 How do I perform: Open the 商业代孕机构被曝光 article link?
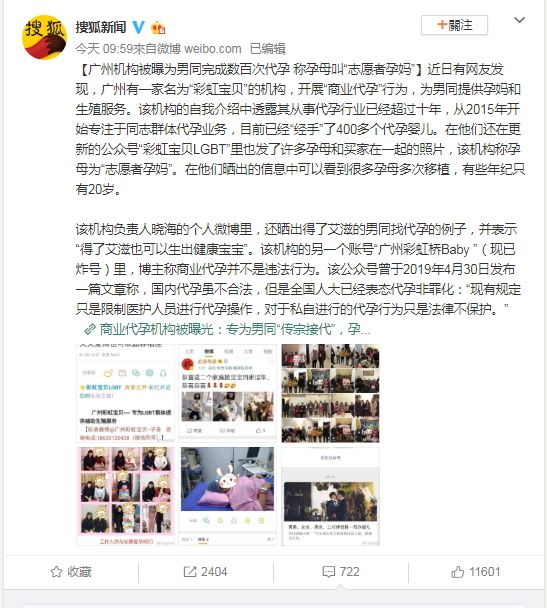(x=235, y=329)
